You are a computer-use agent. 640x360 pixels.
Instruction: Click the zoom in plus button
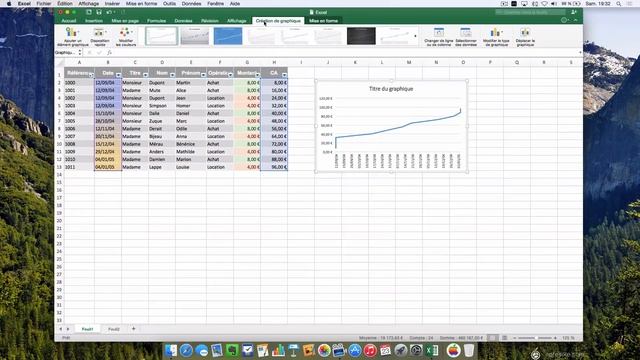(x=555, y=338)
